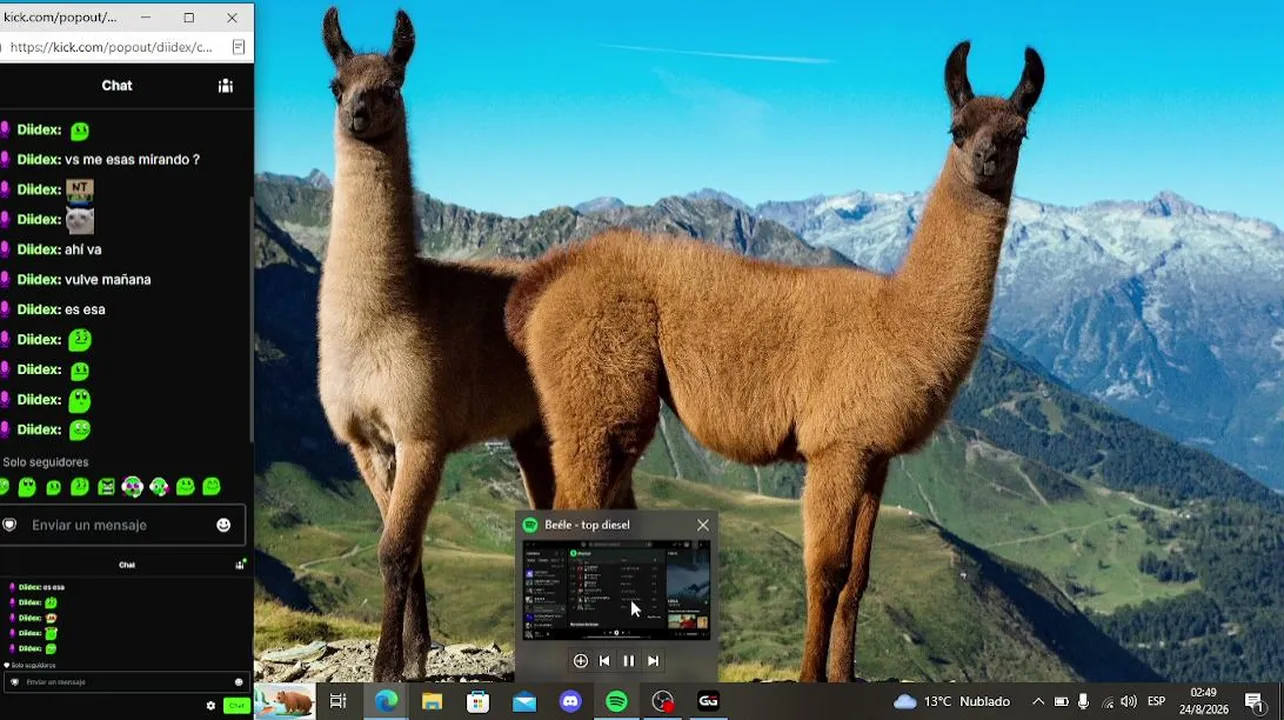Open the emoji picker in the upper message box

click(224, 525)
